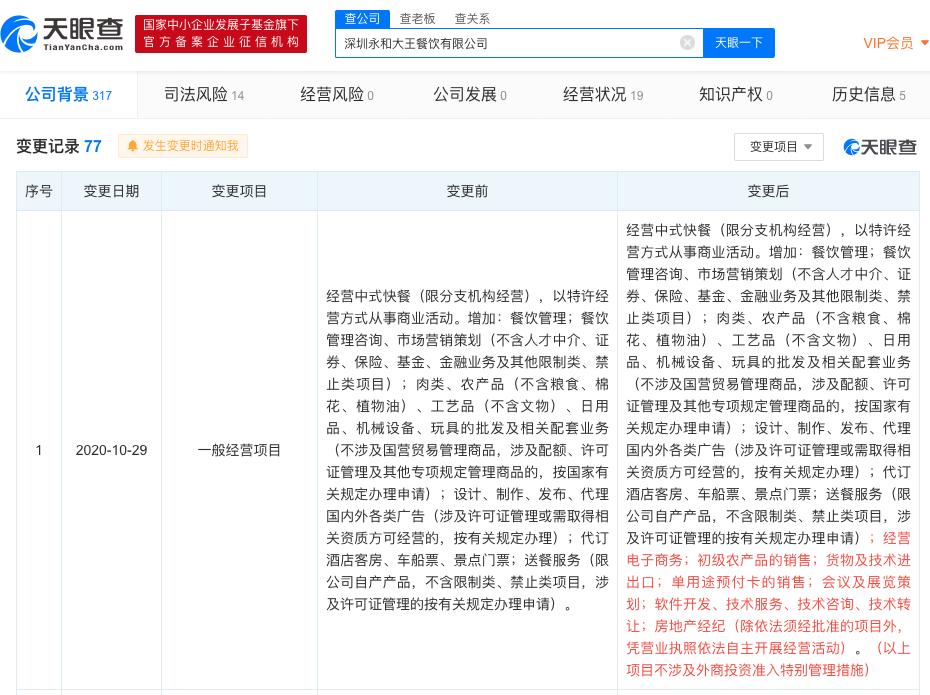Click the 变更日期 column header
This screenshot has height=695, width=930.
(112, 191)
